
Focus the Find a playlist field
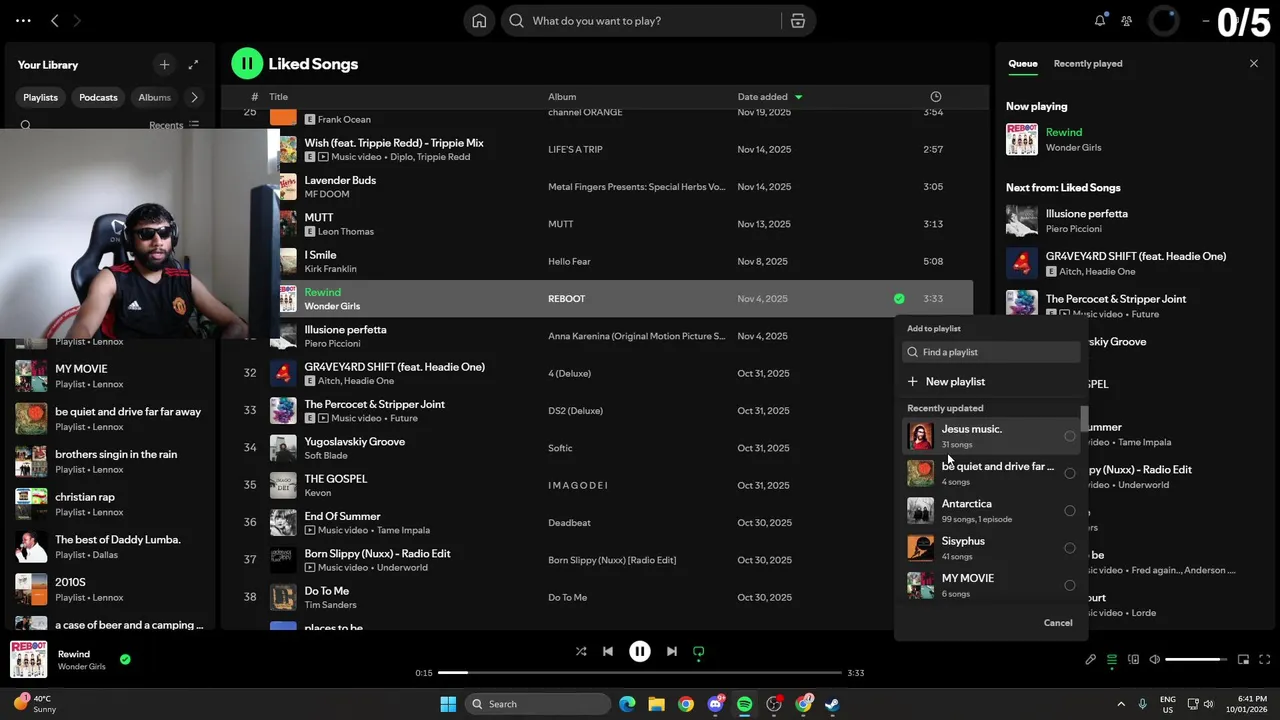(991, 352)
